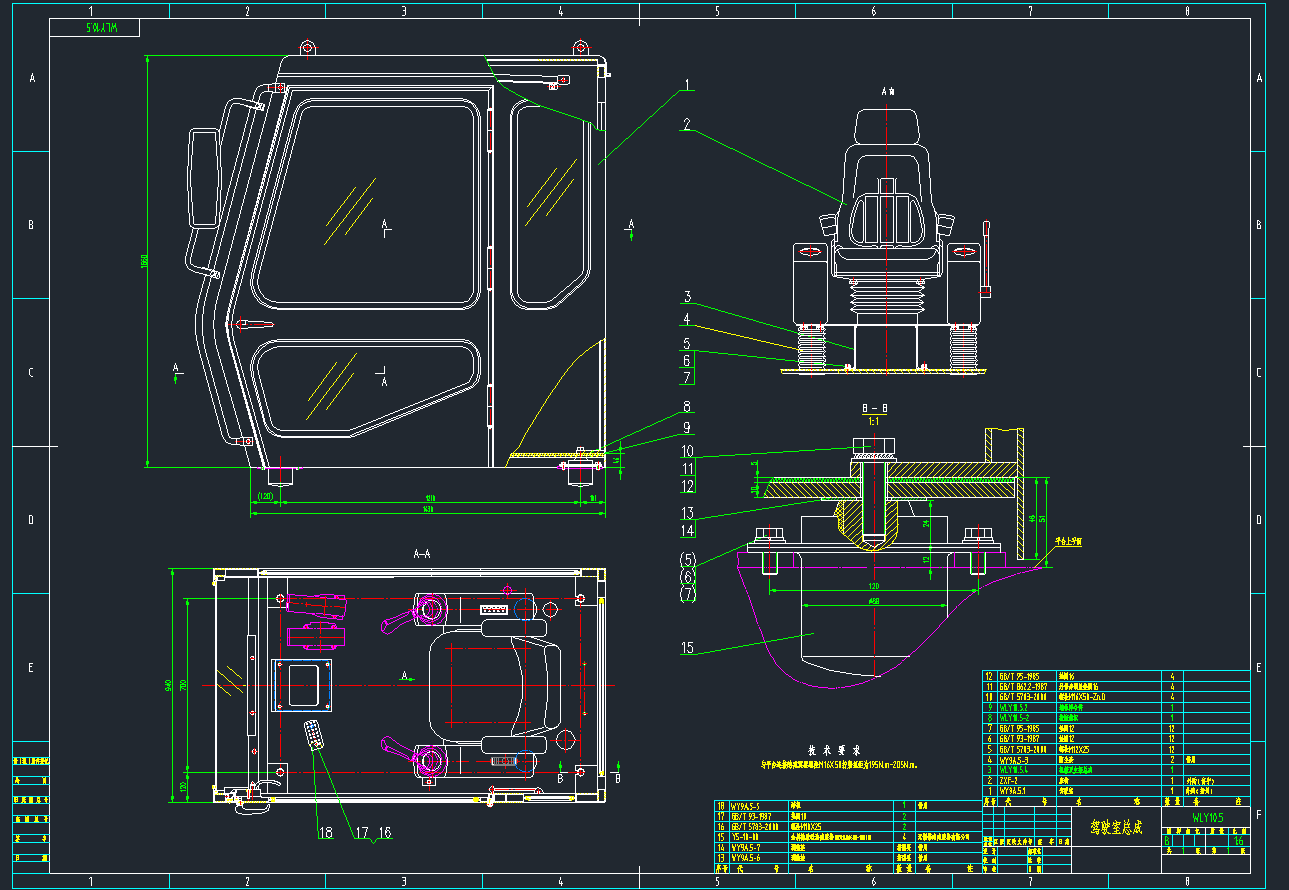This screenshot has width=1289, height=890.
Task: Select part callout 13 in the B-B detail
Action: pos(688,514)
